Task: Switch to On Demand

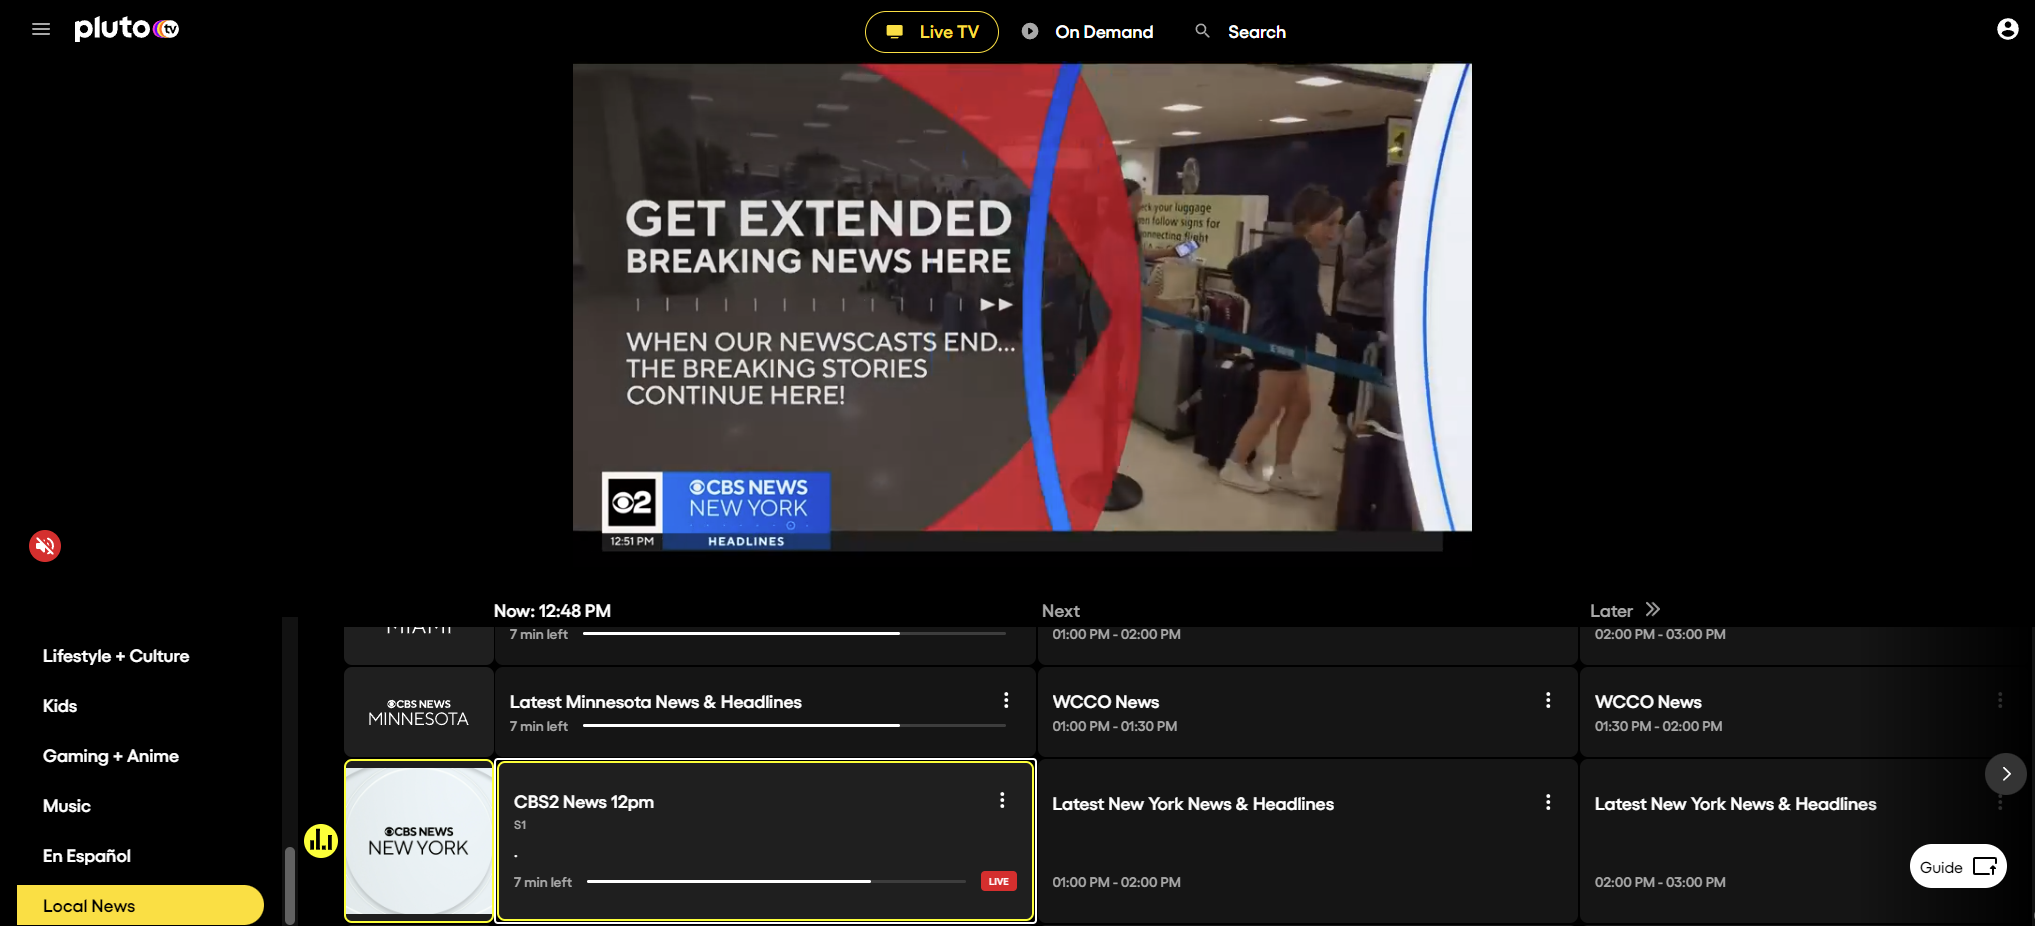Action: click(x=1088, y=31)
